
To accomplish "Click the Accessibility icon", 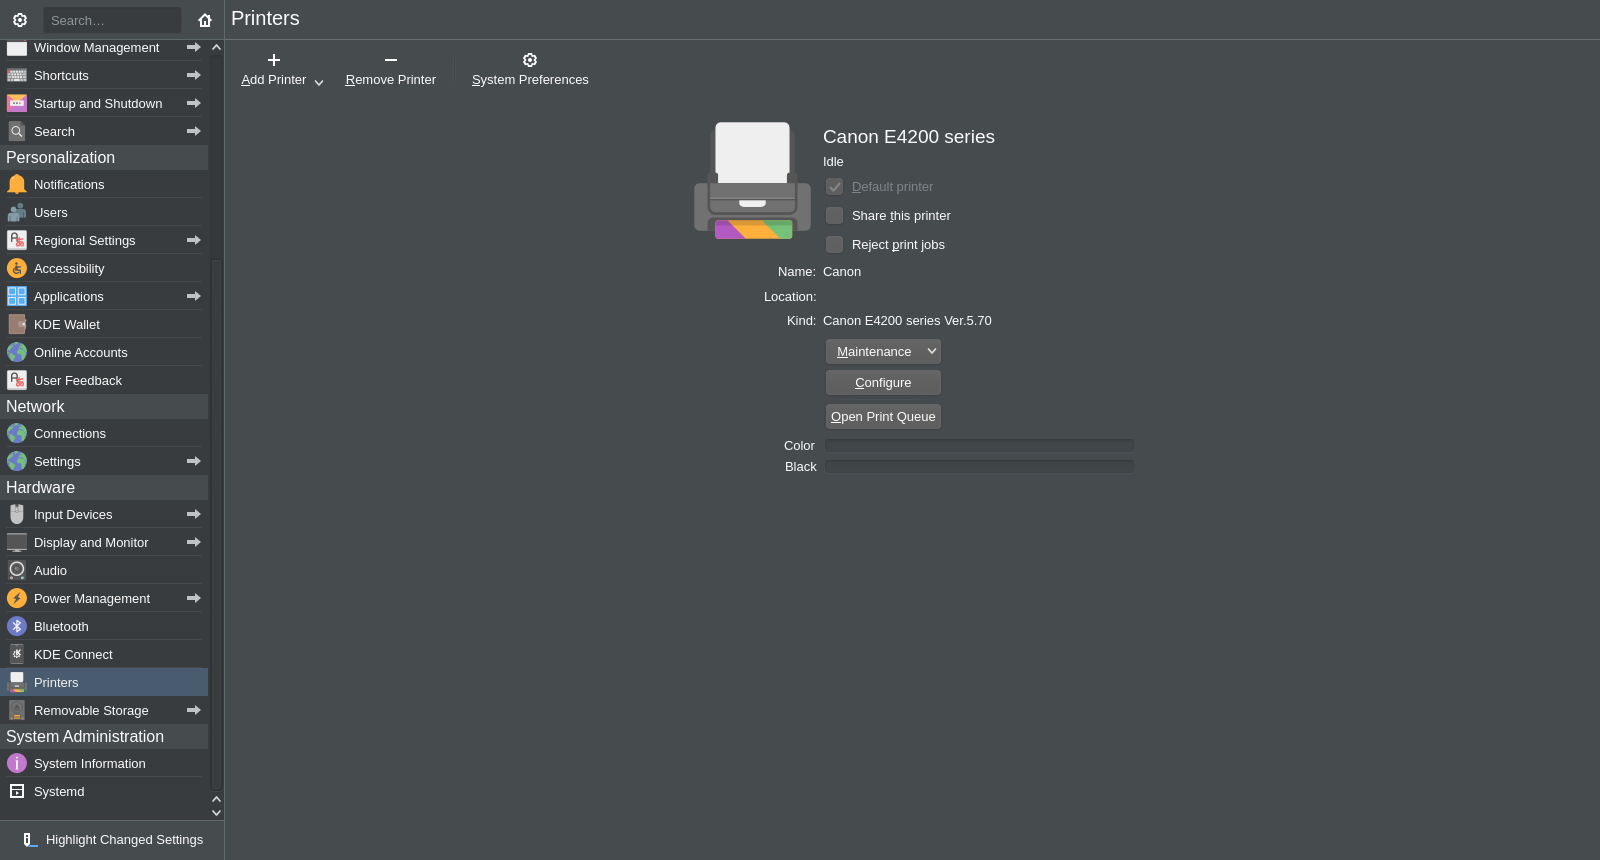I will [x=17, y=268].
